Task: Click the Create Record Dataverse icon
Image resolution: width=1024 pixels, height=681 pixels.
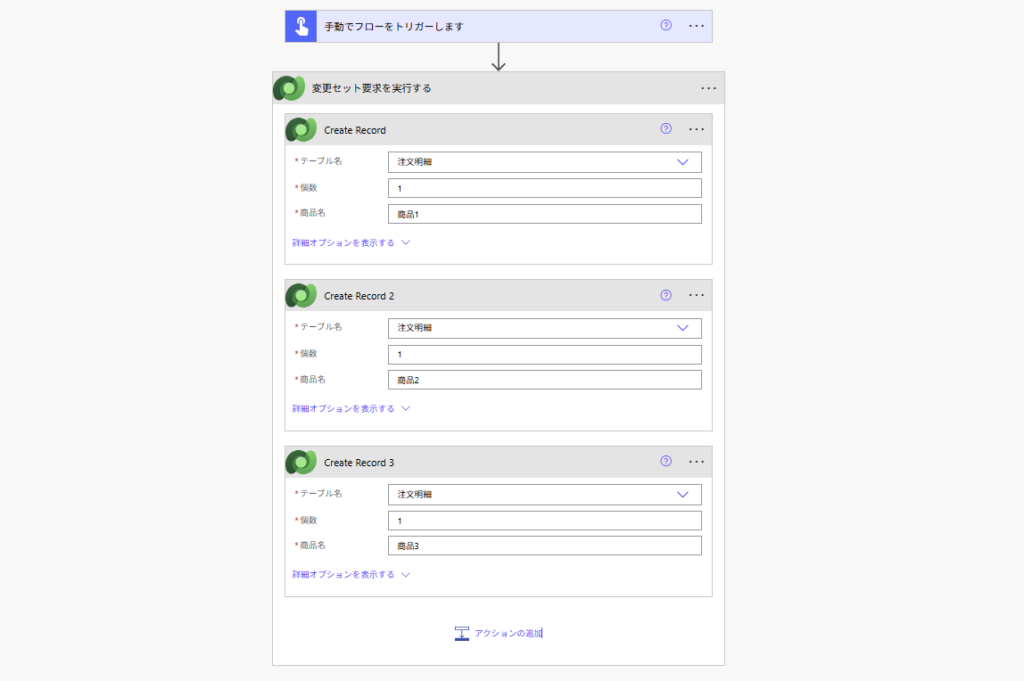Action: click(301, 130)
